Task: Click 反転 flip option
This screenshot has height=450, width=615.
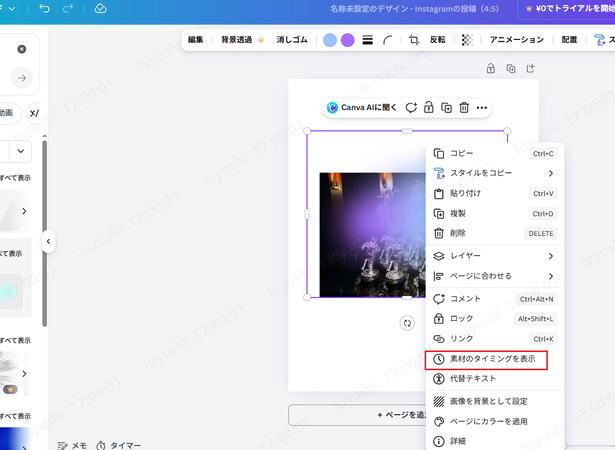Action: [x=437, y=40]
